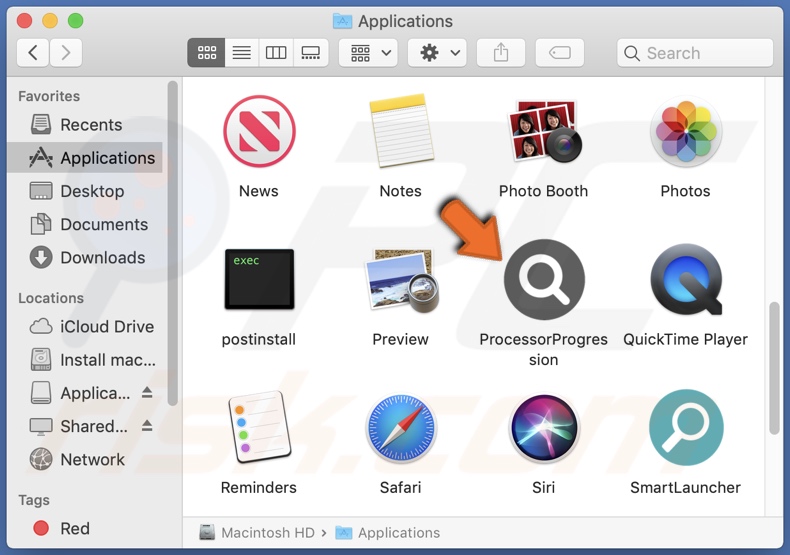Switch to list view
The image size is (790, 555).
tap(242, 52)
